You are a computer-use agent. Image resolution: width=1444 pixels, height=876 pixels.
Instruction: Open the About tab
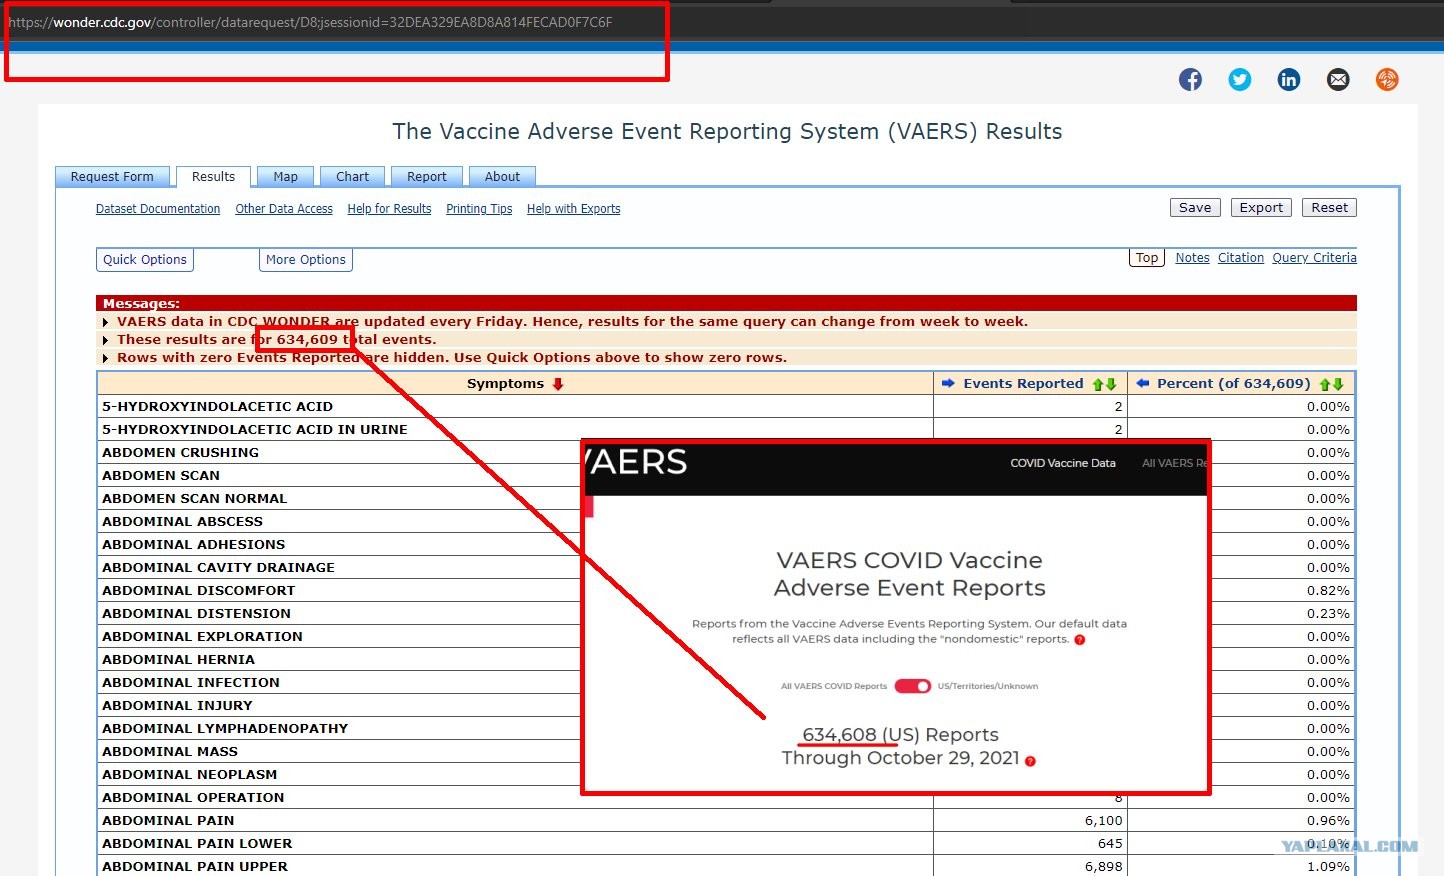coord(502,177)
